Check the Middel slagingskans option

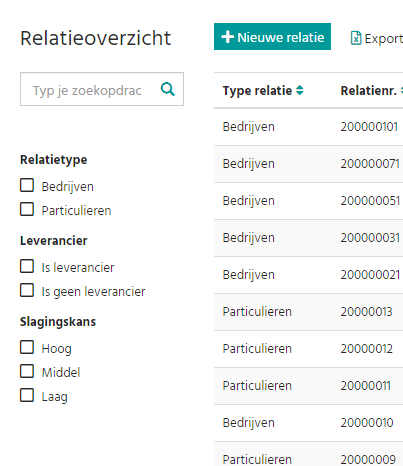point(27,371)
